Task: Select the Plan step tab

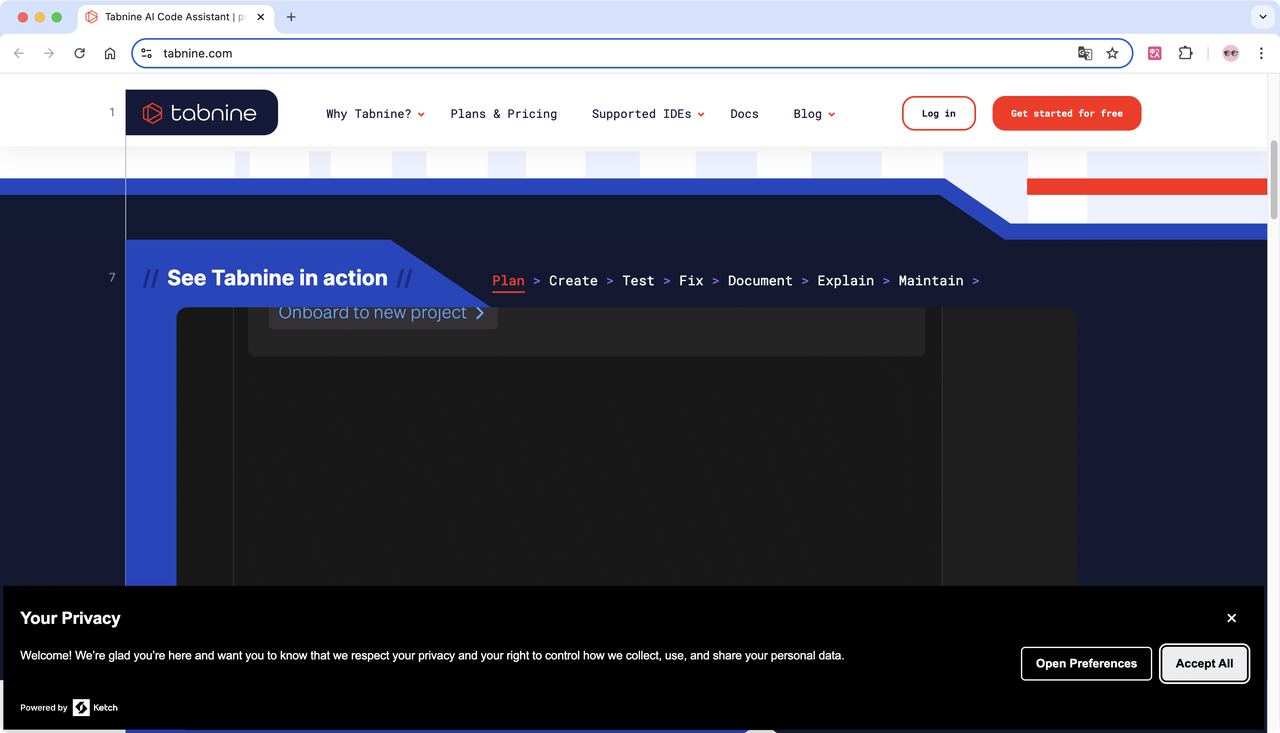Action: [508, 281]
